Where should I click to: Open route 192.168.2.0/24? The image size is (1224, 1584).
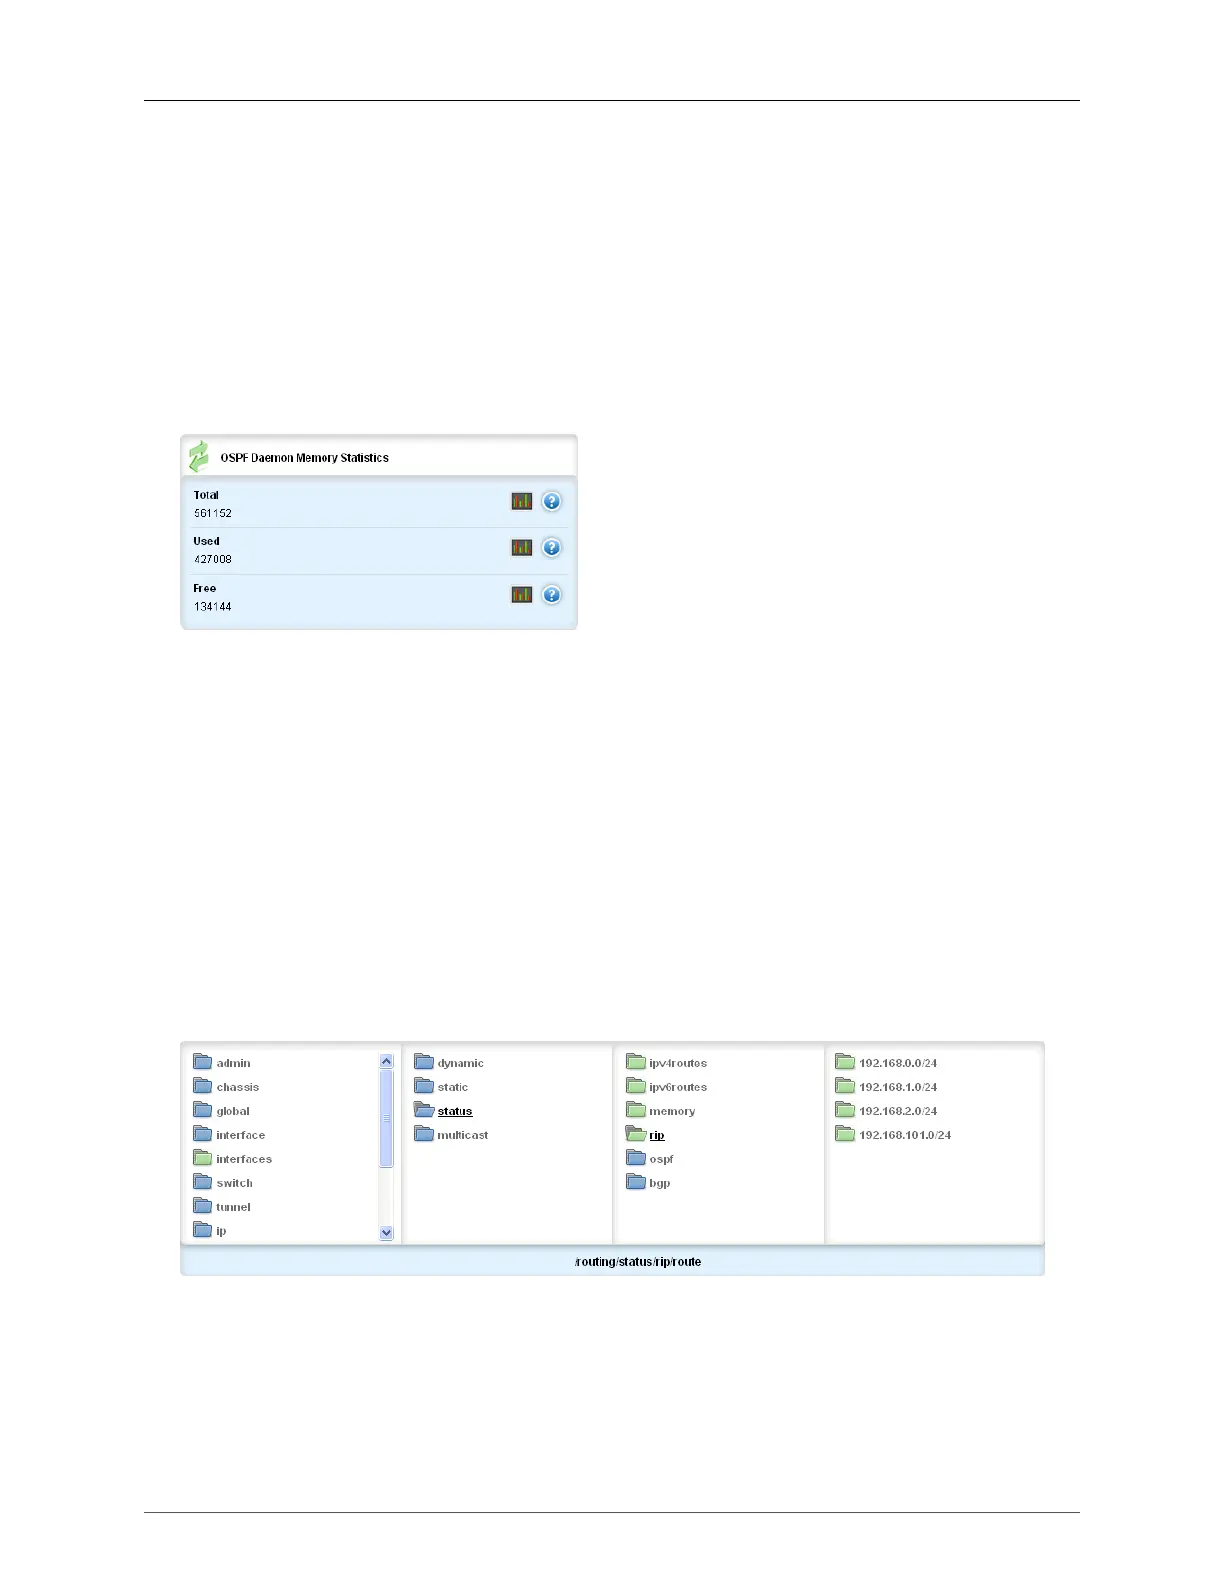887,1110
